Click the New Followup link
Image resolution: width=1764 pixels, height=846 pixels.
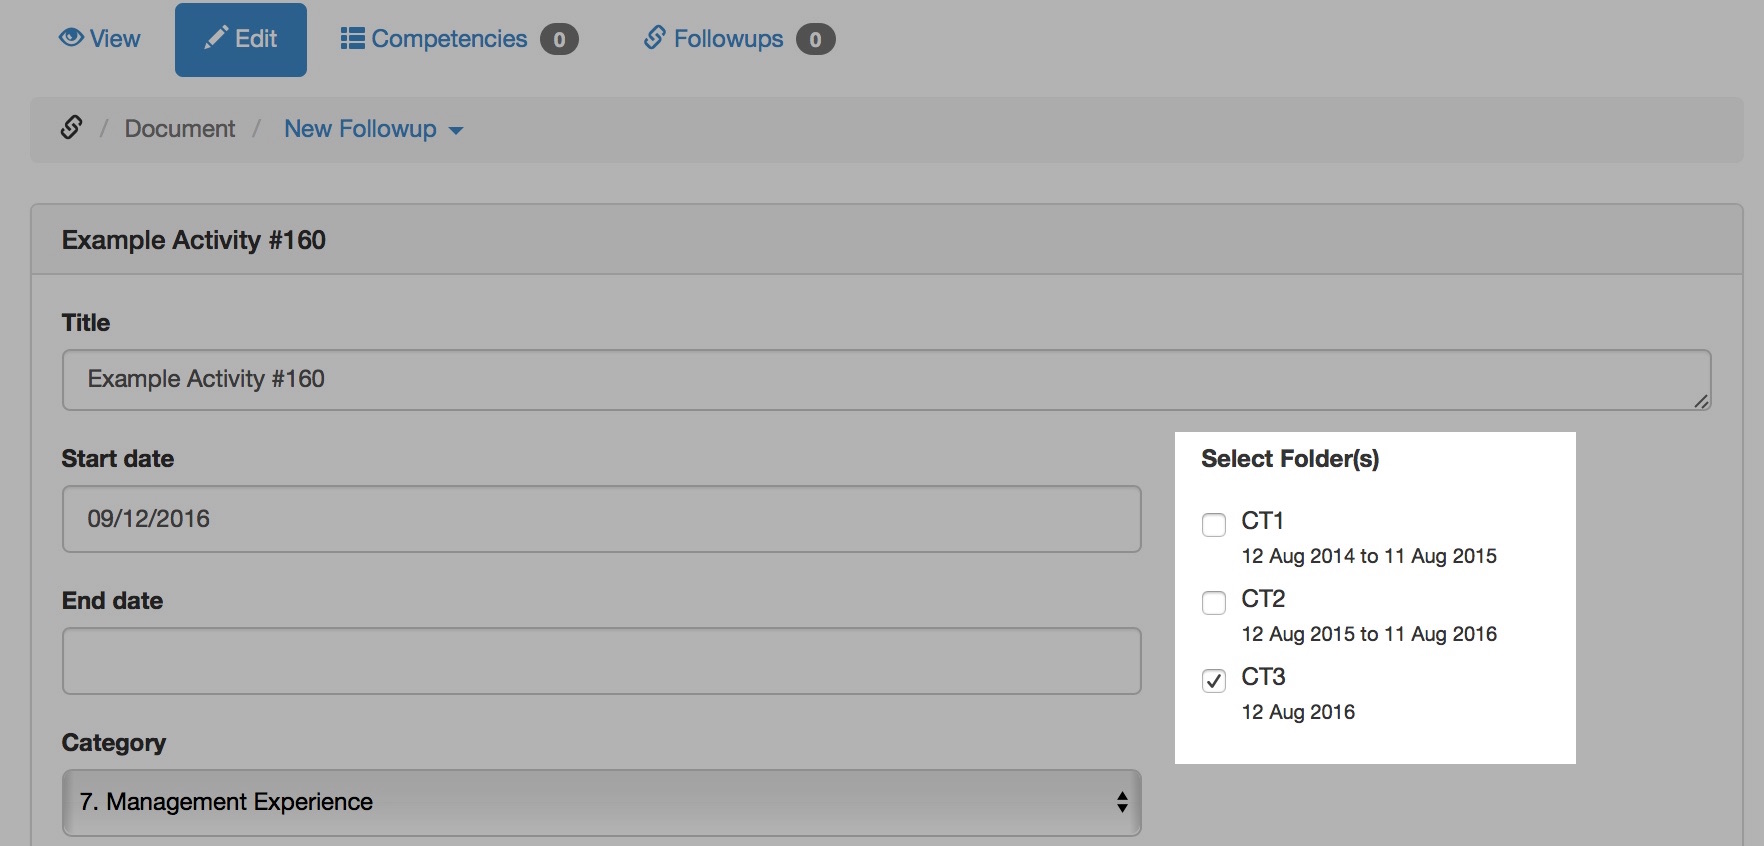(360, 129)
